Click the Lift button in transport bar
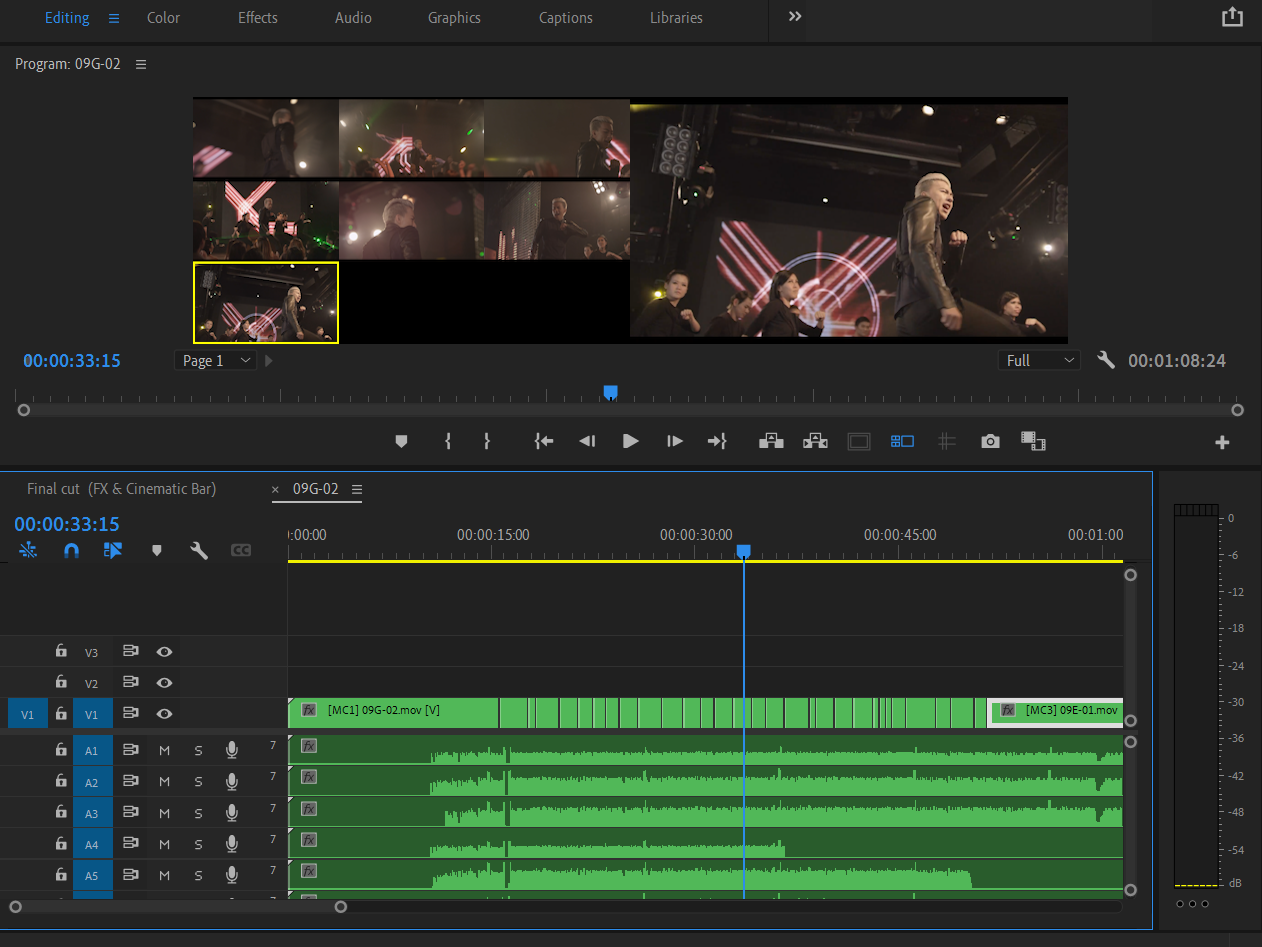The width and height of the screenshot is (1262, 947). tap(771, 441)
